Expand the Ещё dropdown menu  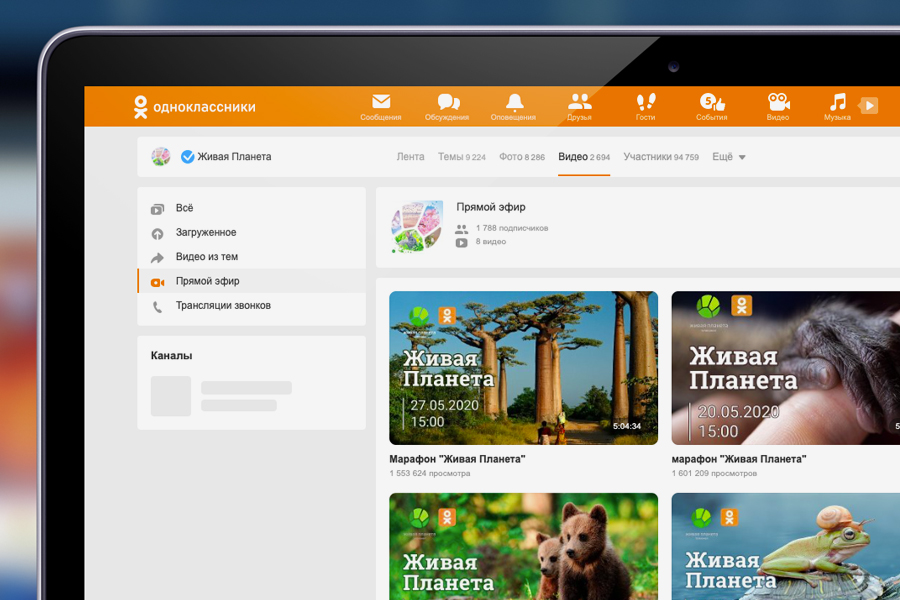(x=728, y=157)
